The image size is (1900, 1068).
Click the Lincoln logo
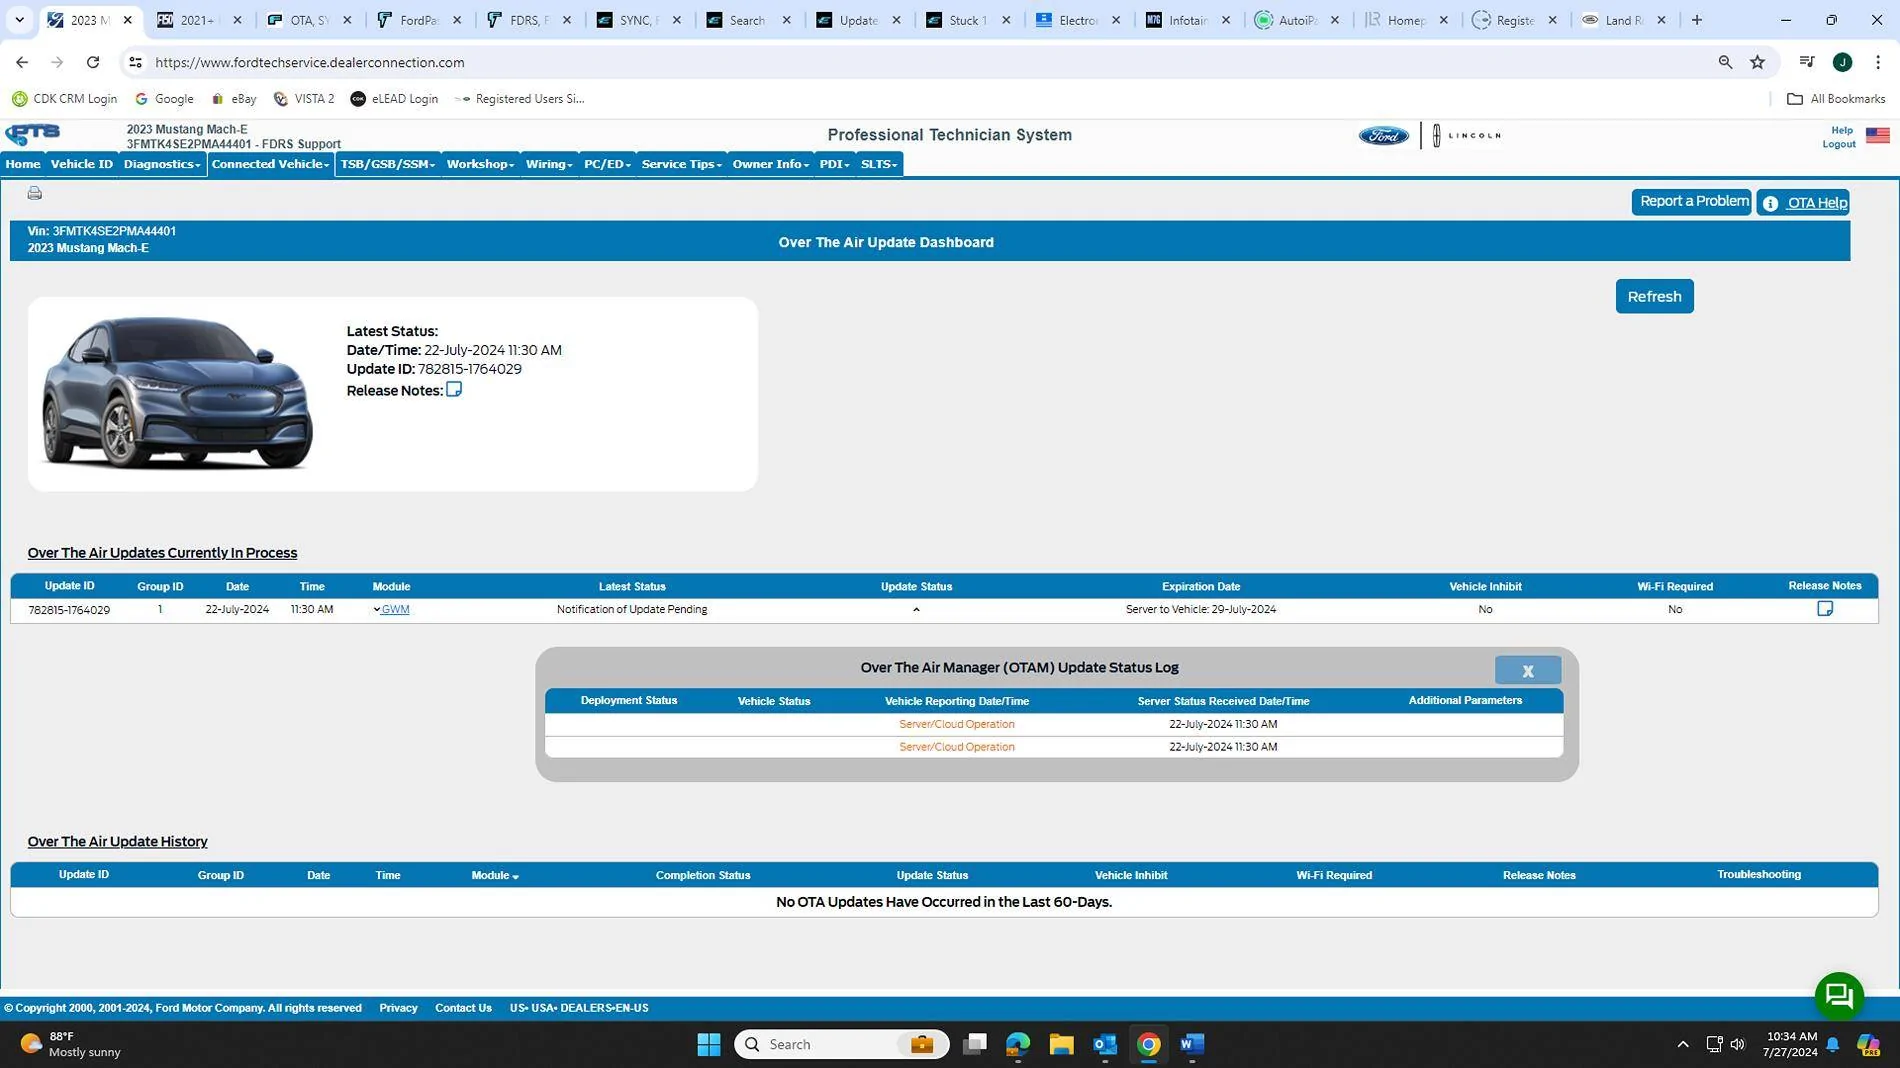(1466, 135)
